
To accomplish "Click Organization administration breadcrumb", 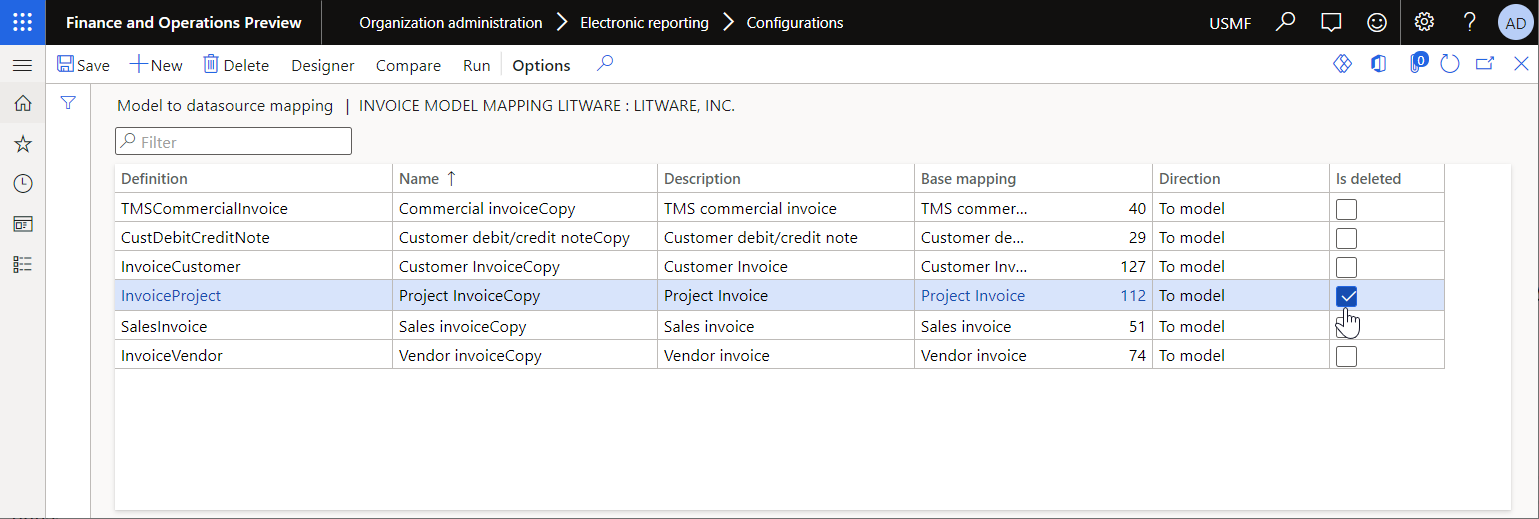I will (x=451, y=22).
